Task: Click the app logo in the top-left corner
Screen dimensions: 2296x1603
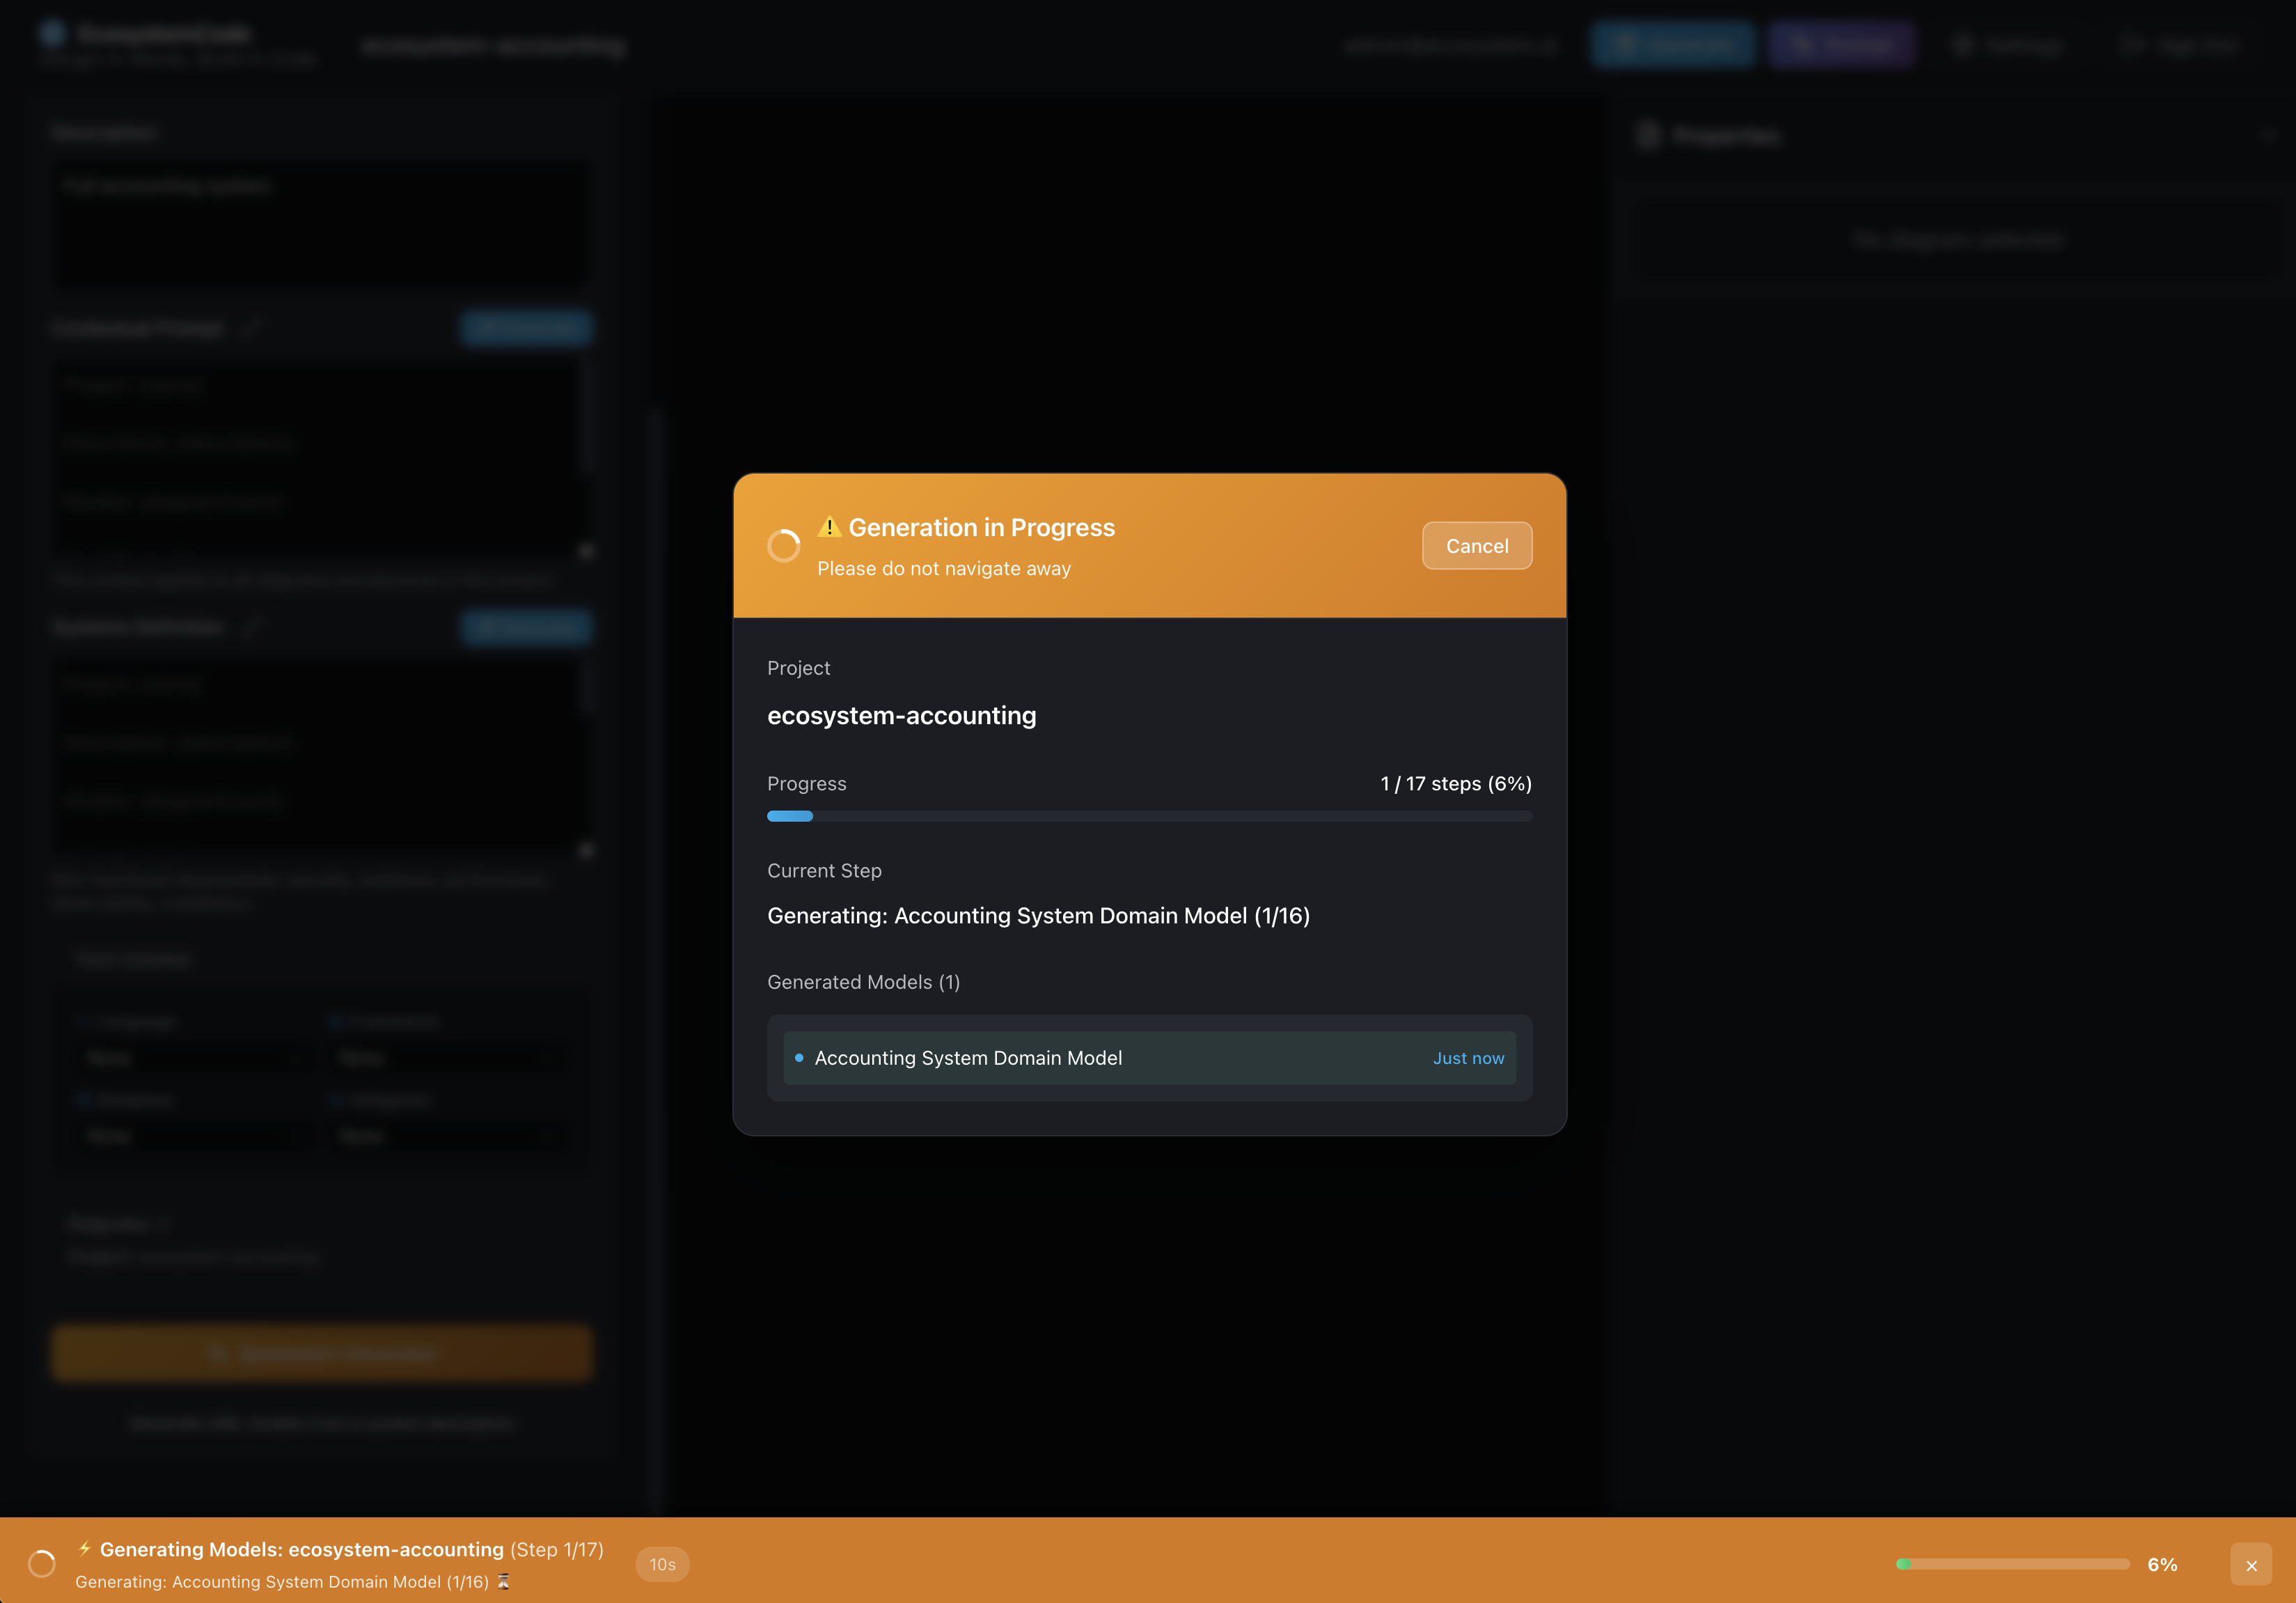Action: point(53,33)
